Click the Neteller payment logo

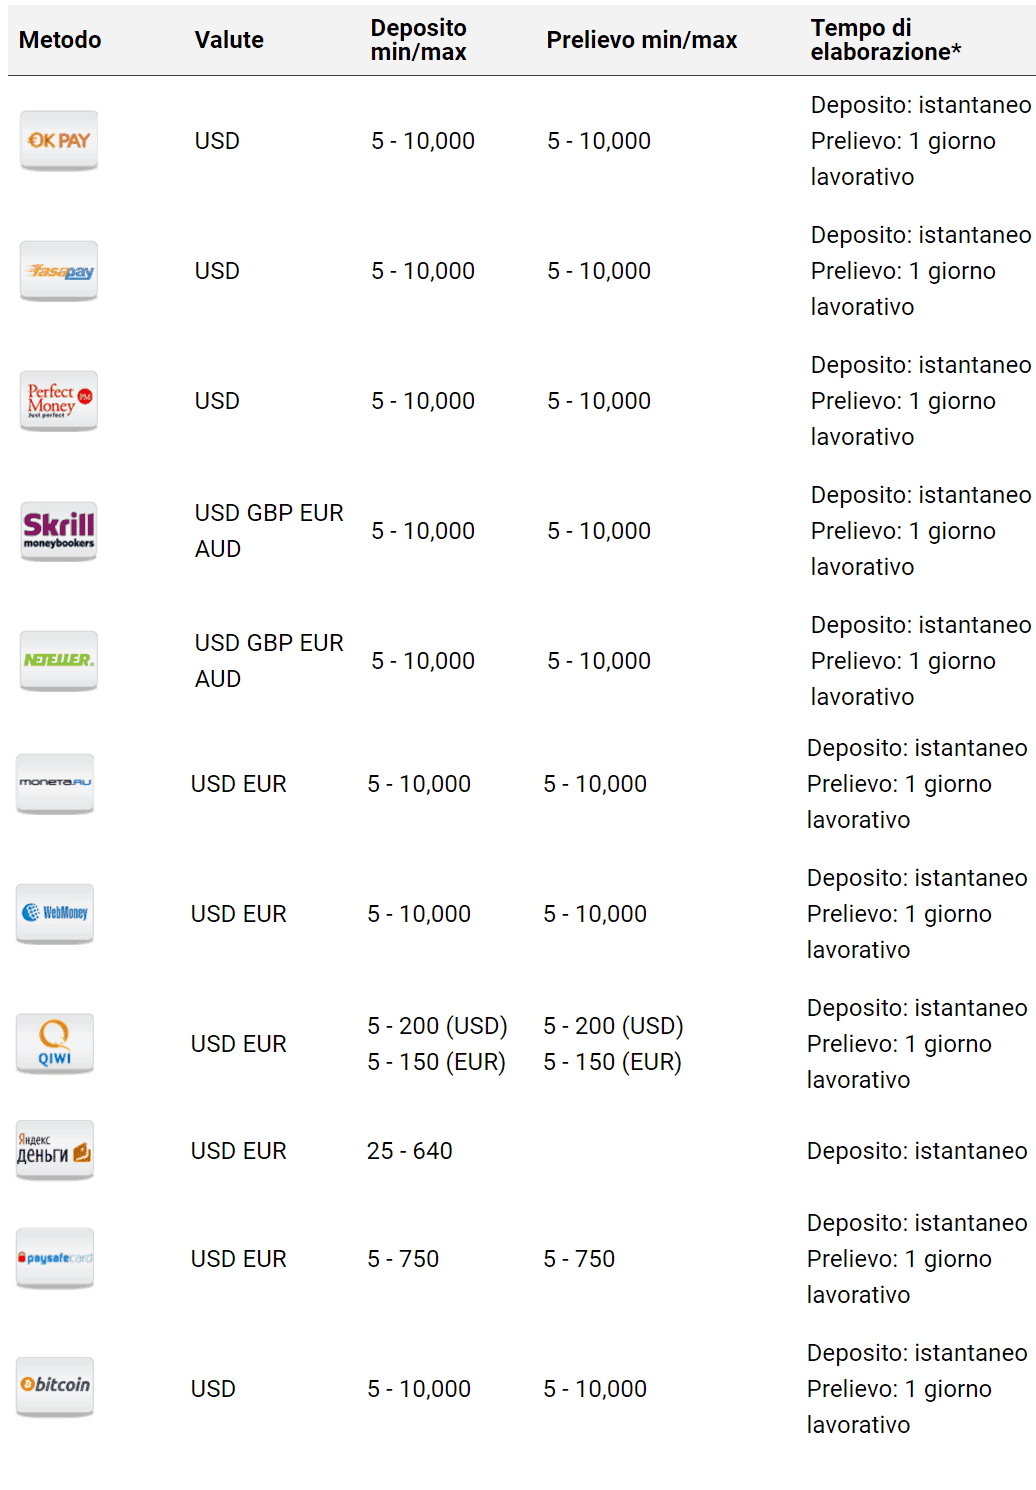[59, 661]
